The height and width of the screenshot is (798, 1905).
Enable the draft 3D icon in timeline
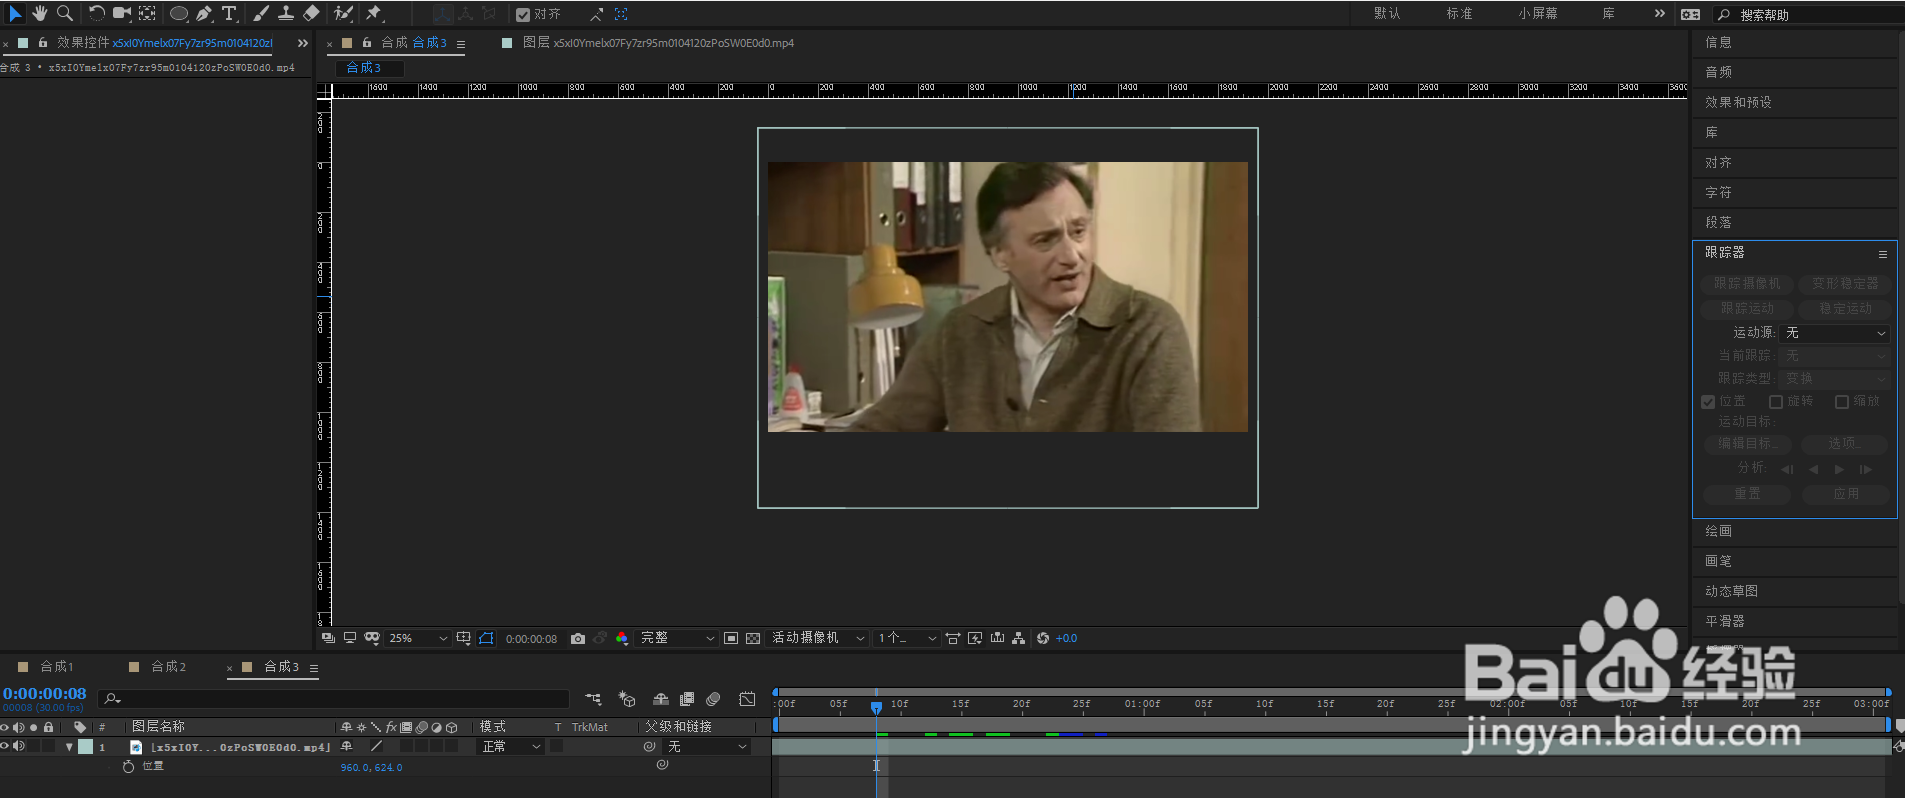click(627, 699)
